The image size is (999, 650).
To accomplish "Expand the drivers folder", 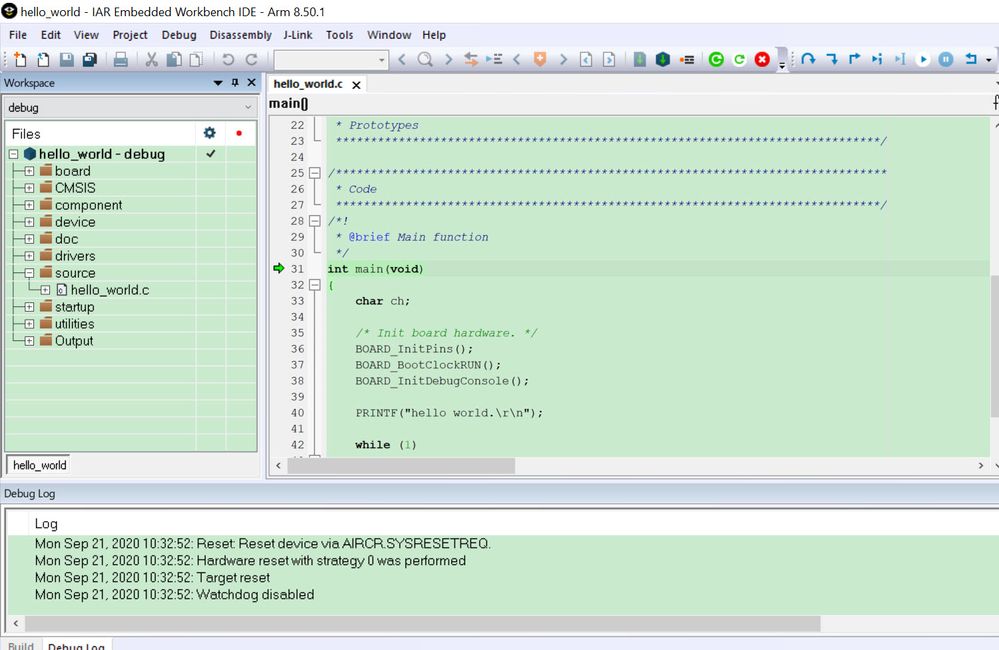I will [29, 256].
